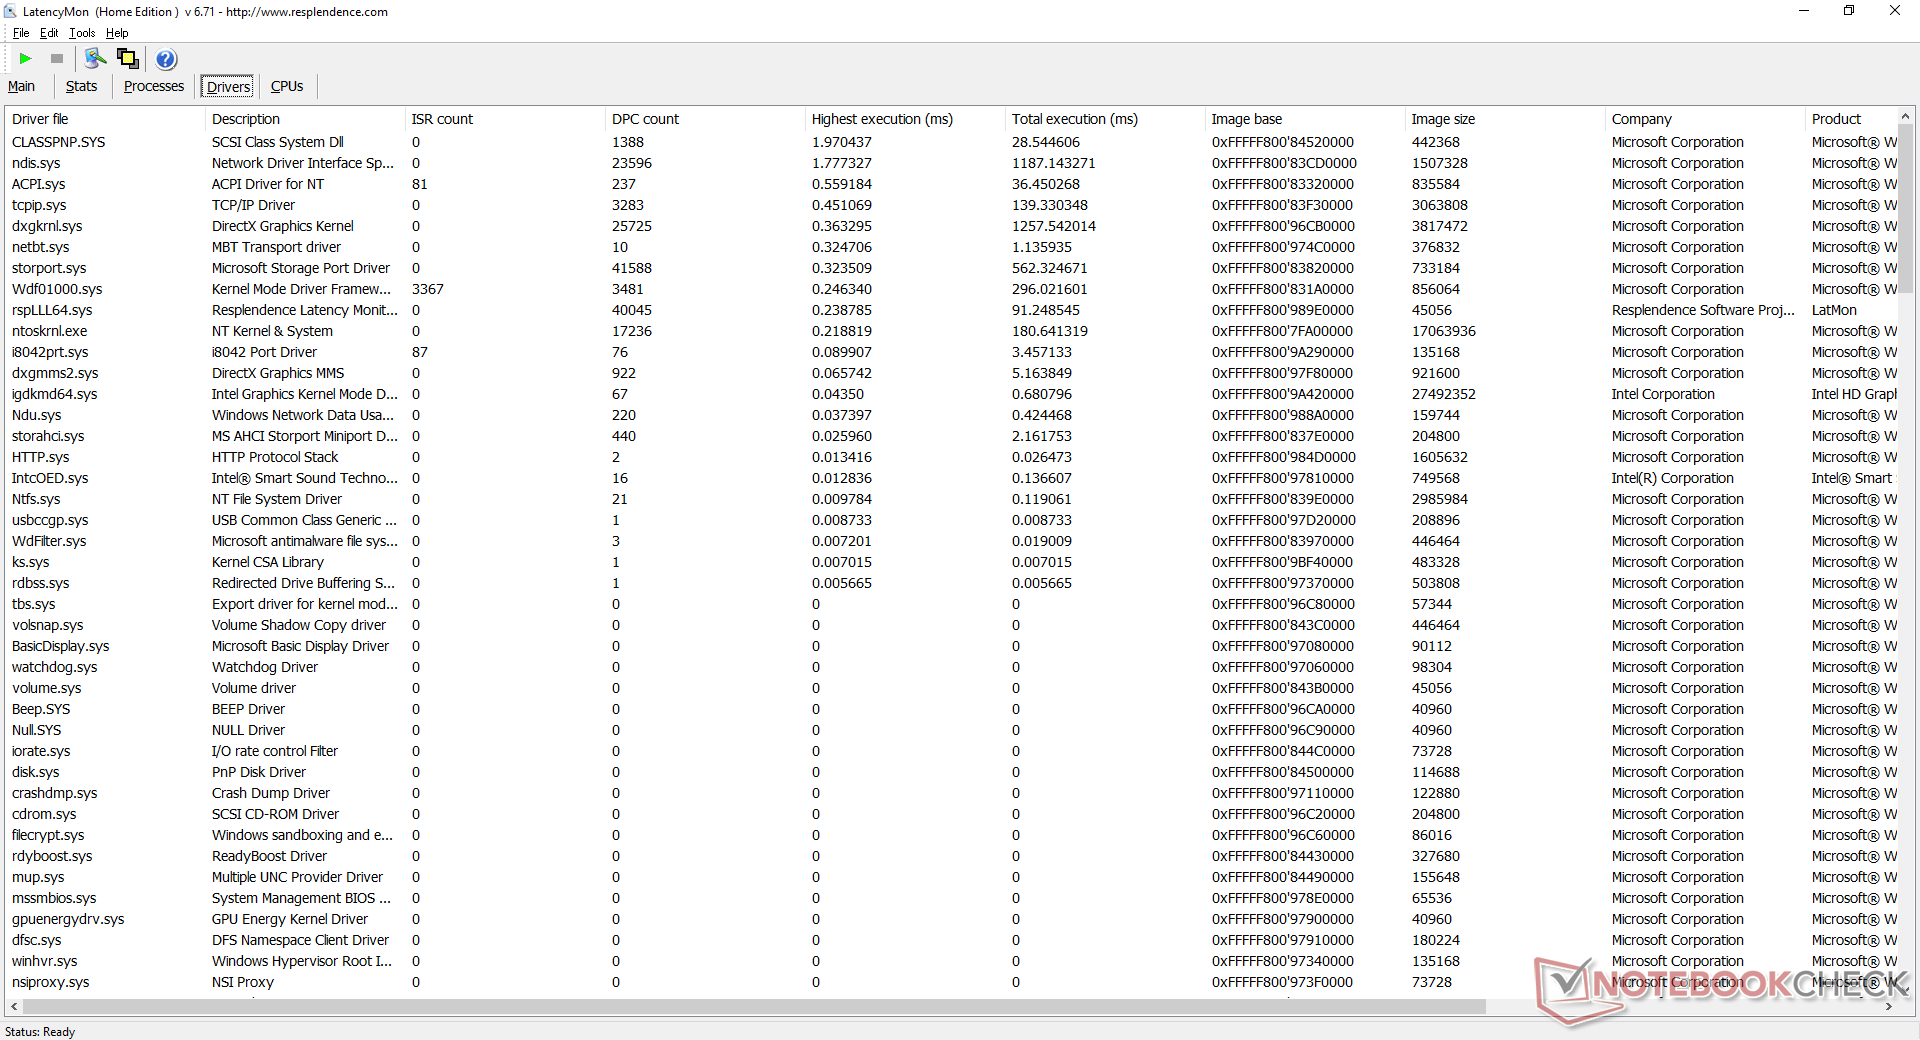The width and height of the screenshot is (1920, 1040).
Task: Select the Wdf01000.sys driver row
Action: tap(951, 289)
